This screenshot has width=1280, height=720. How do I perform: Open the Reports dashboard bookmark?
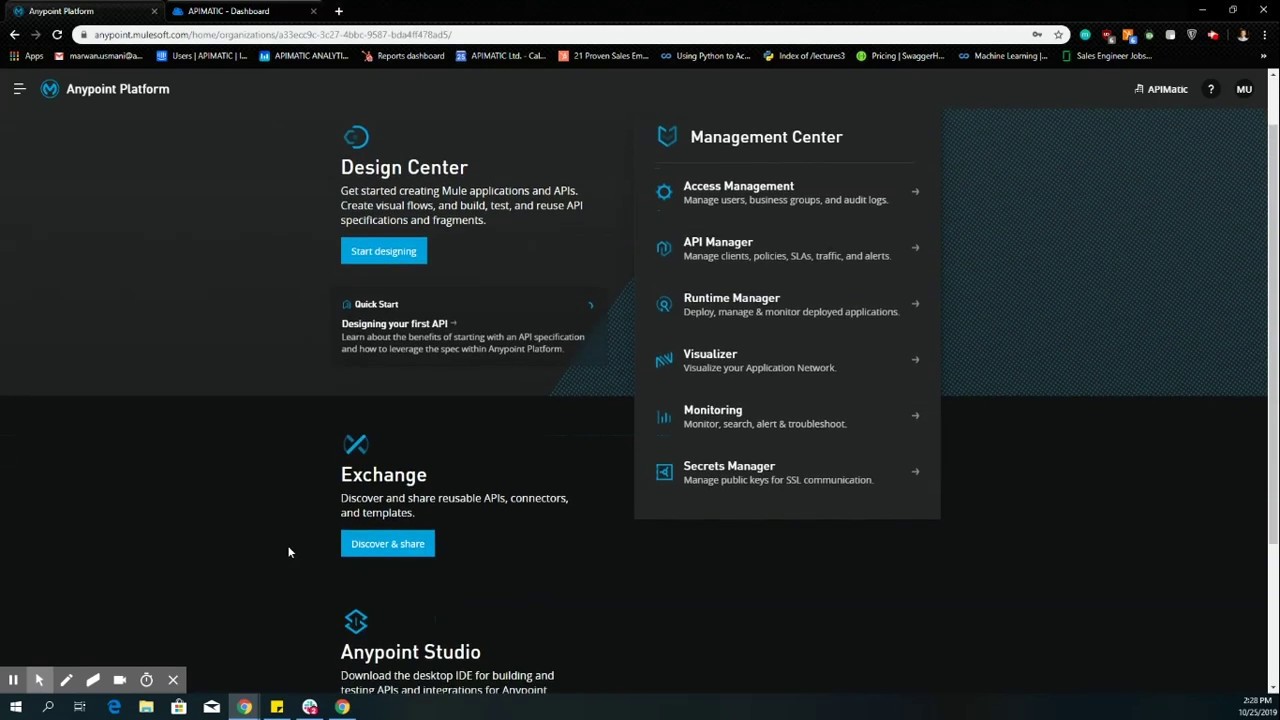pos(403,56)
